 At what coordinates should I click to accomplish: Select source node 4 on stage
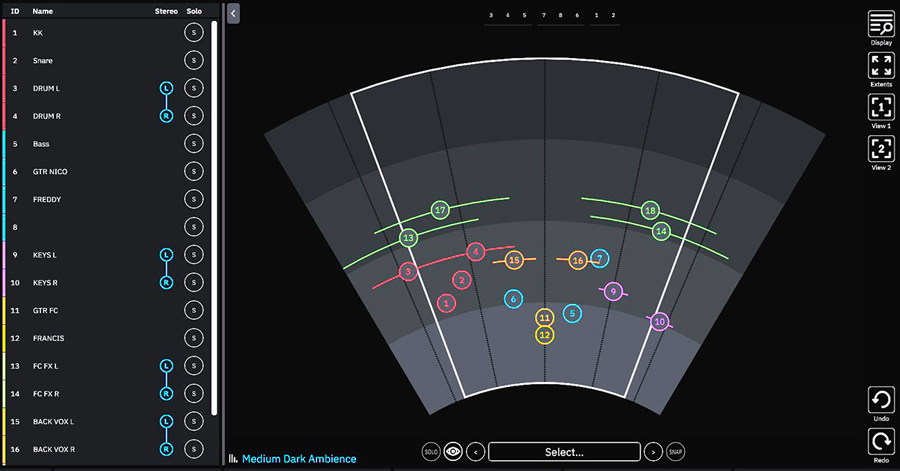coord(475,252)
